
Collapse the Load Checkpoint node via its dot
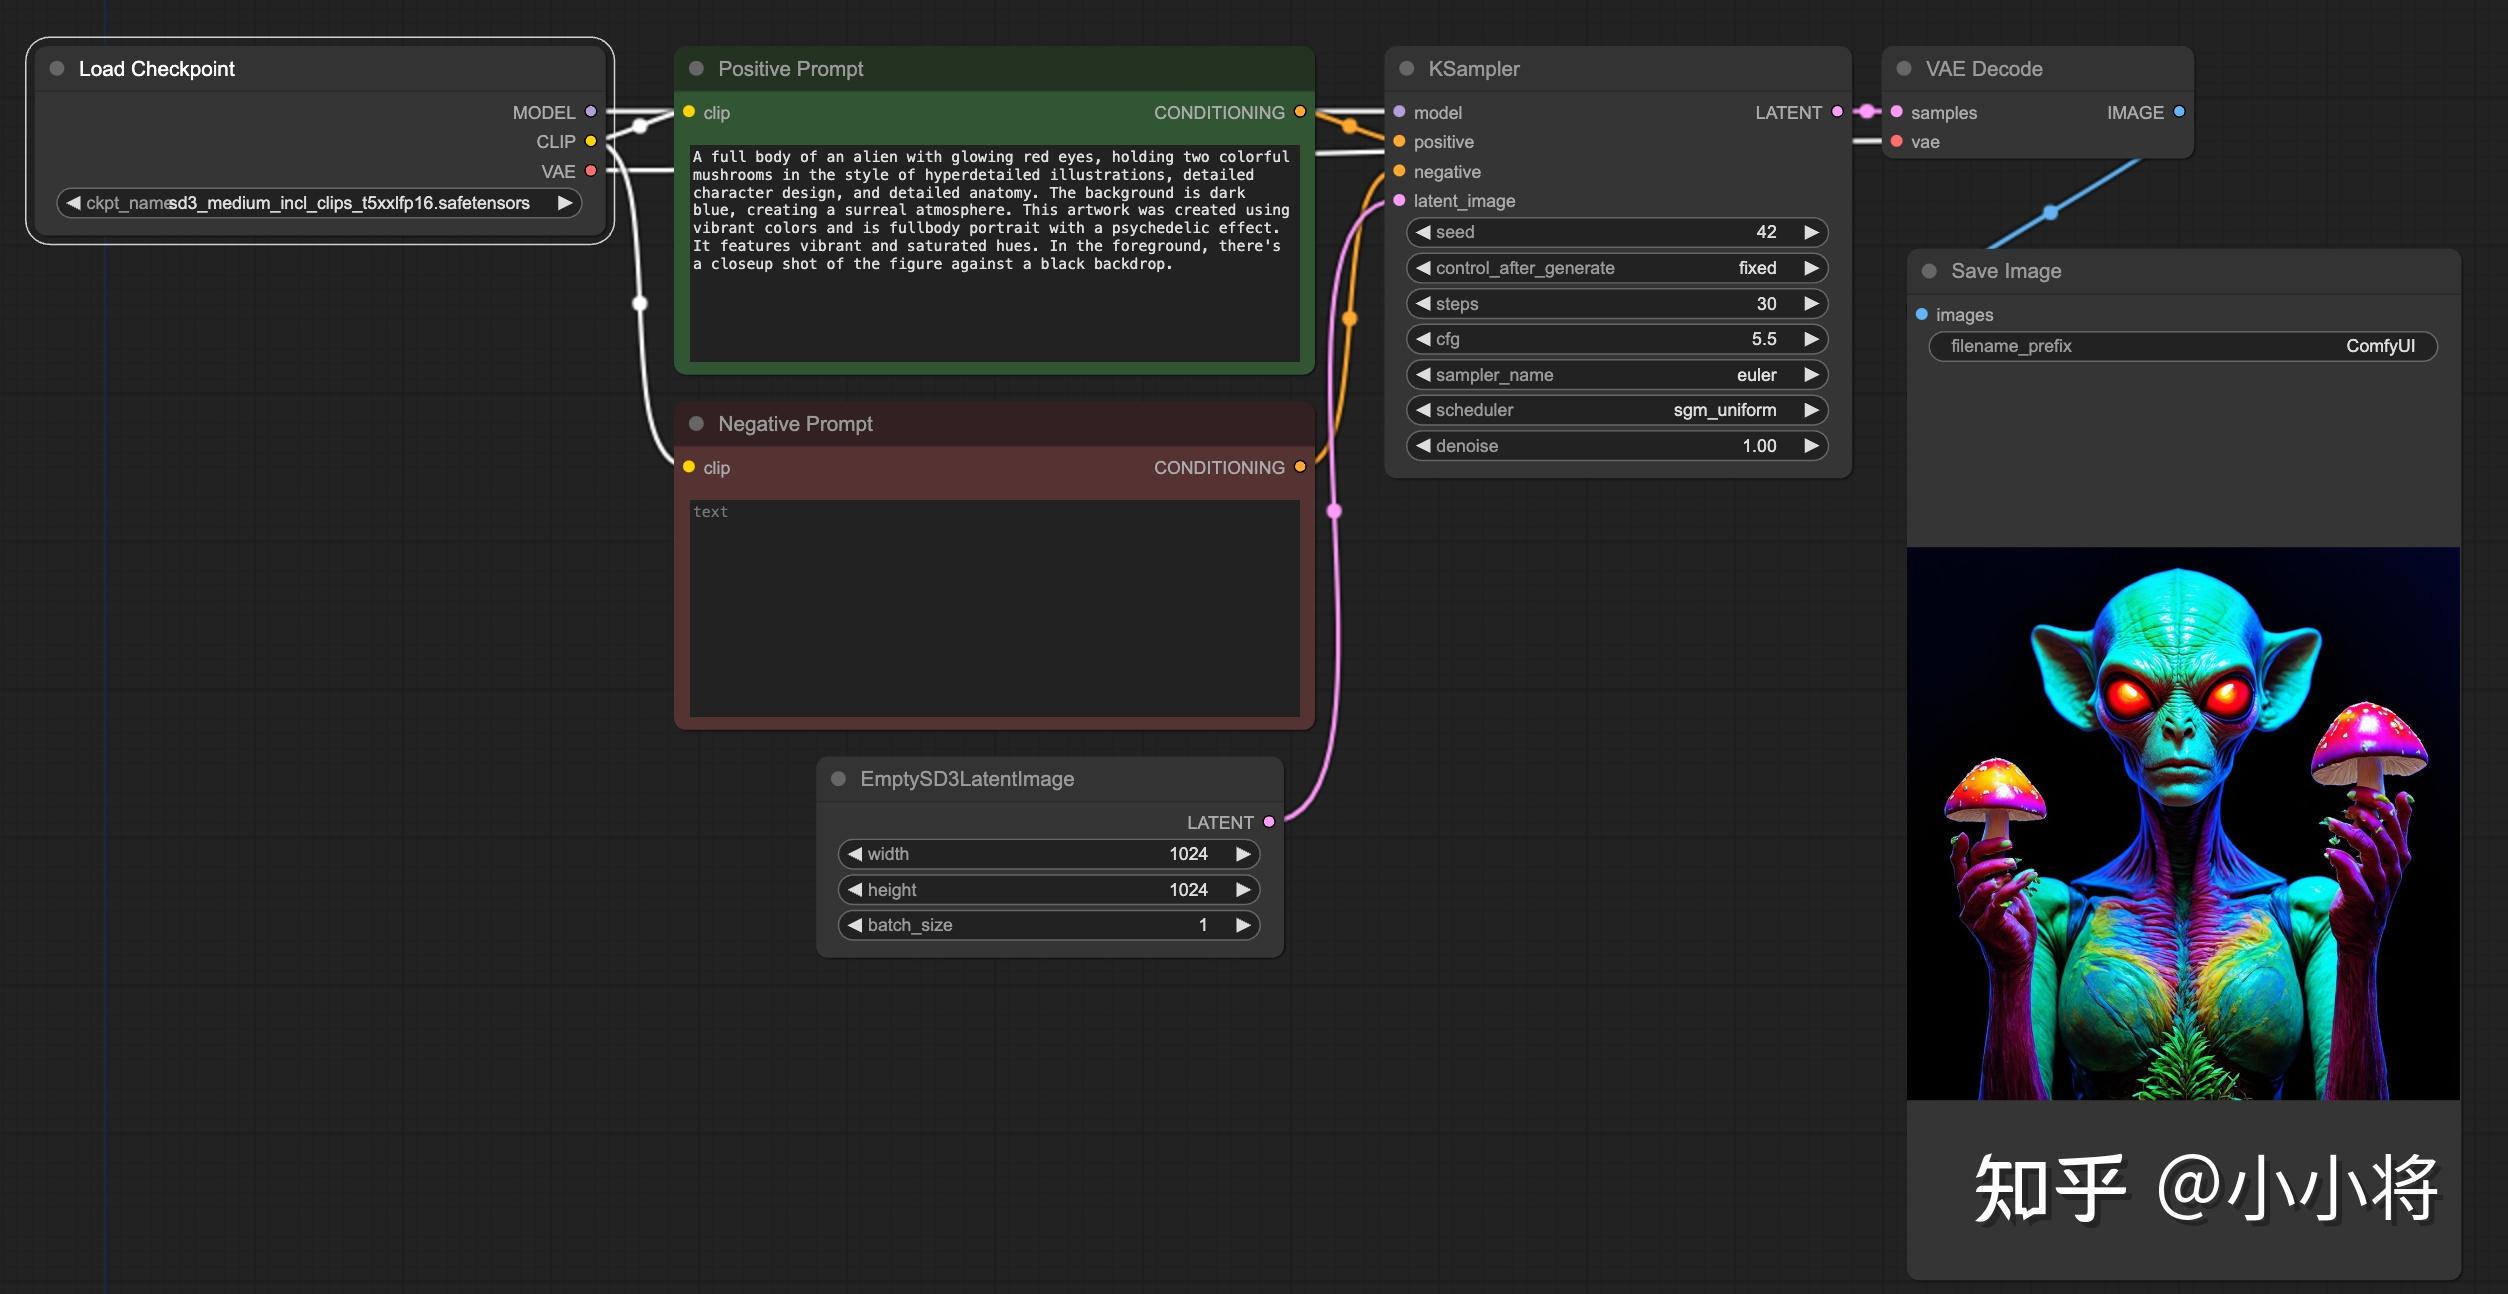(x=57, y=68)
